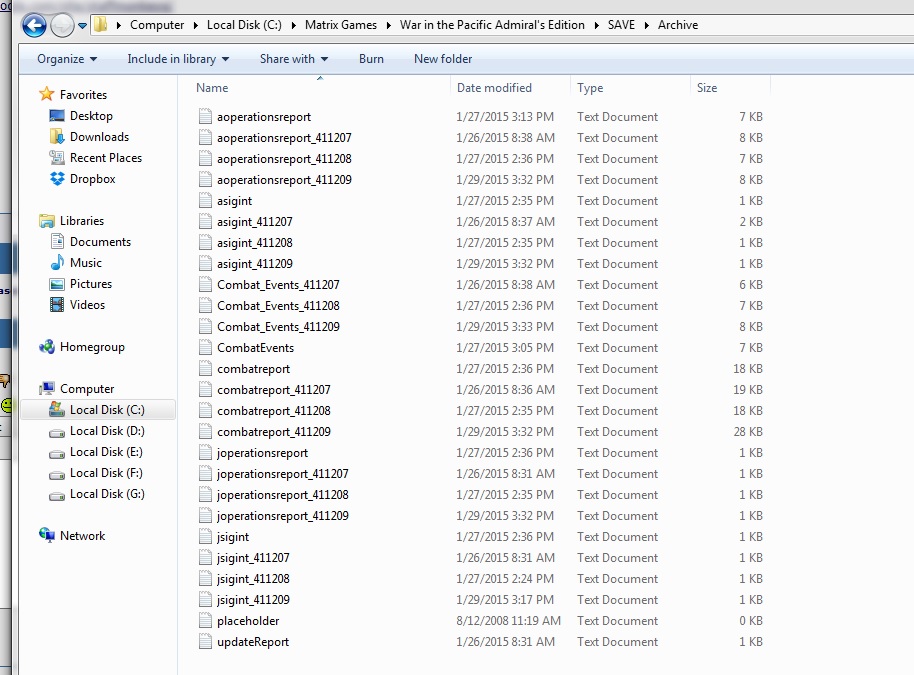
Task: Expand breadcrumb arrow after Computer
Action: [x=195, y=25]
